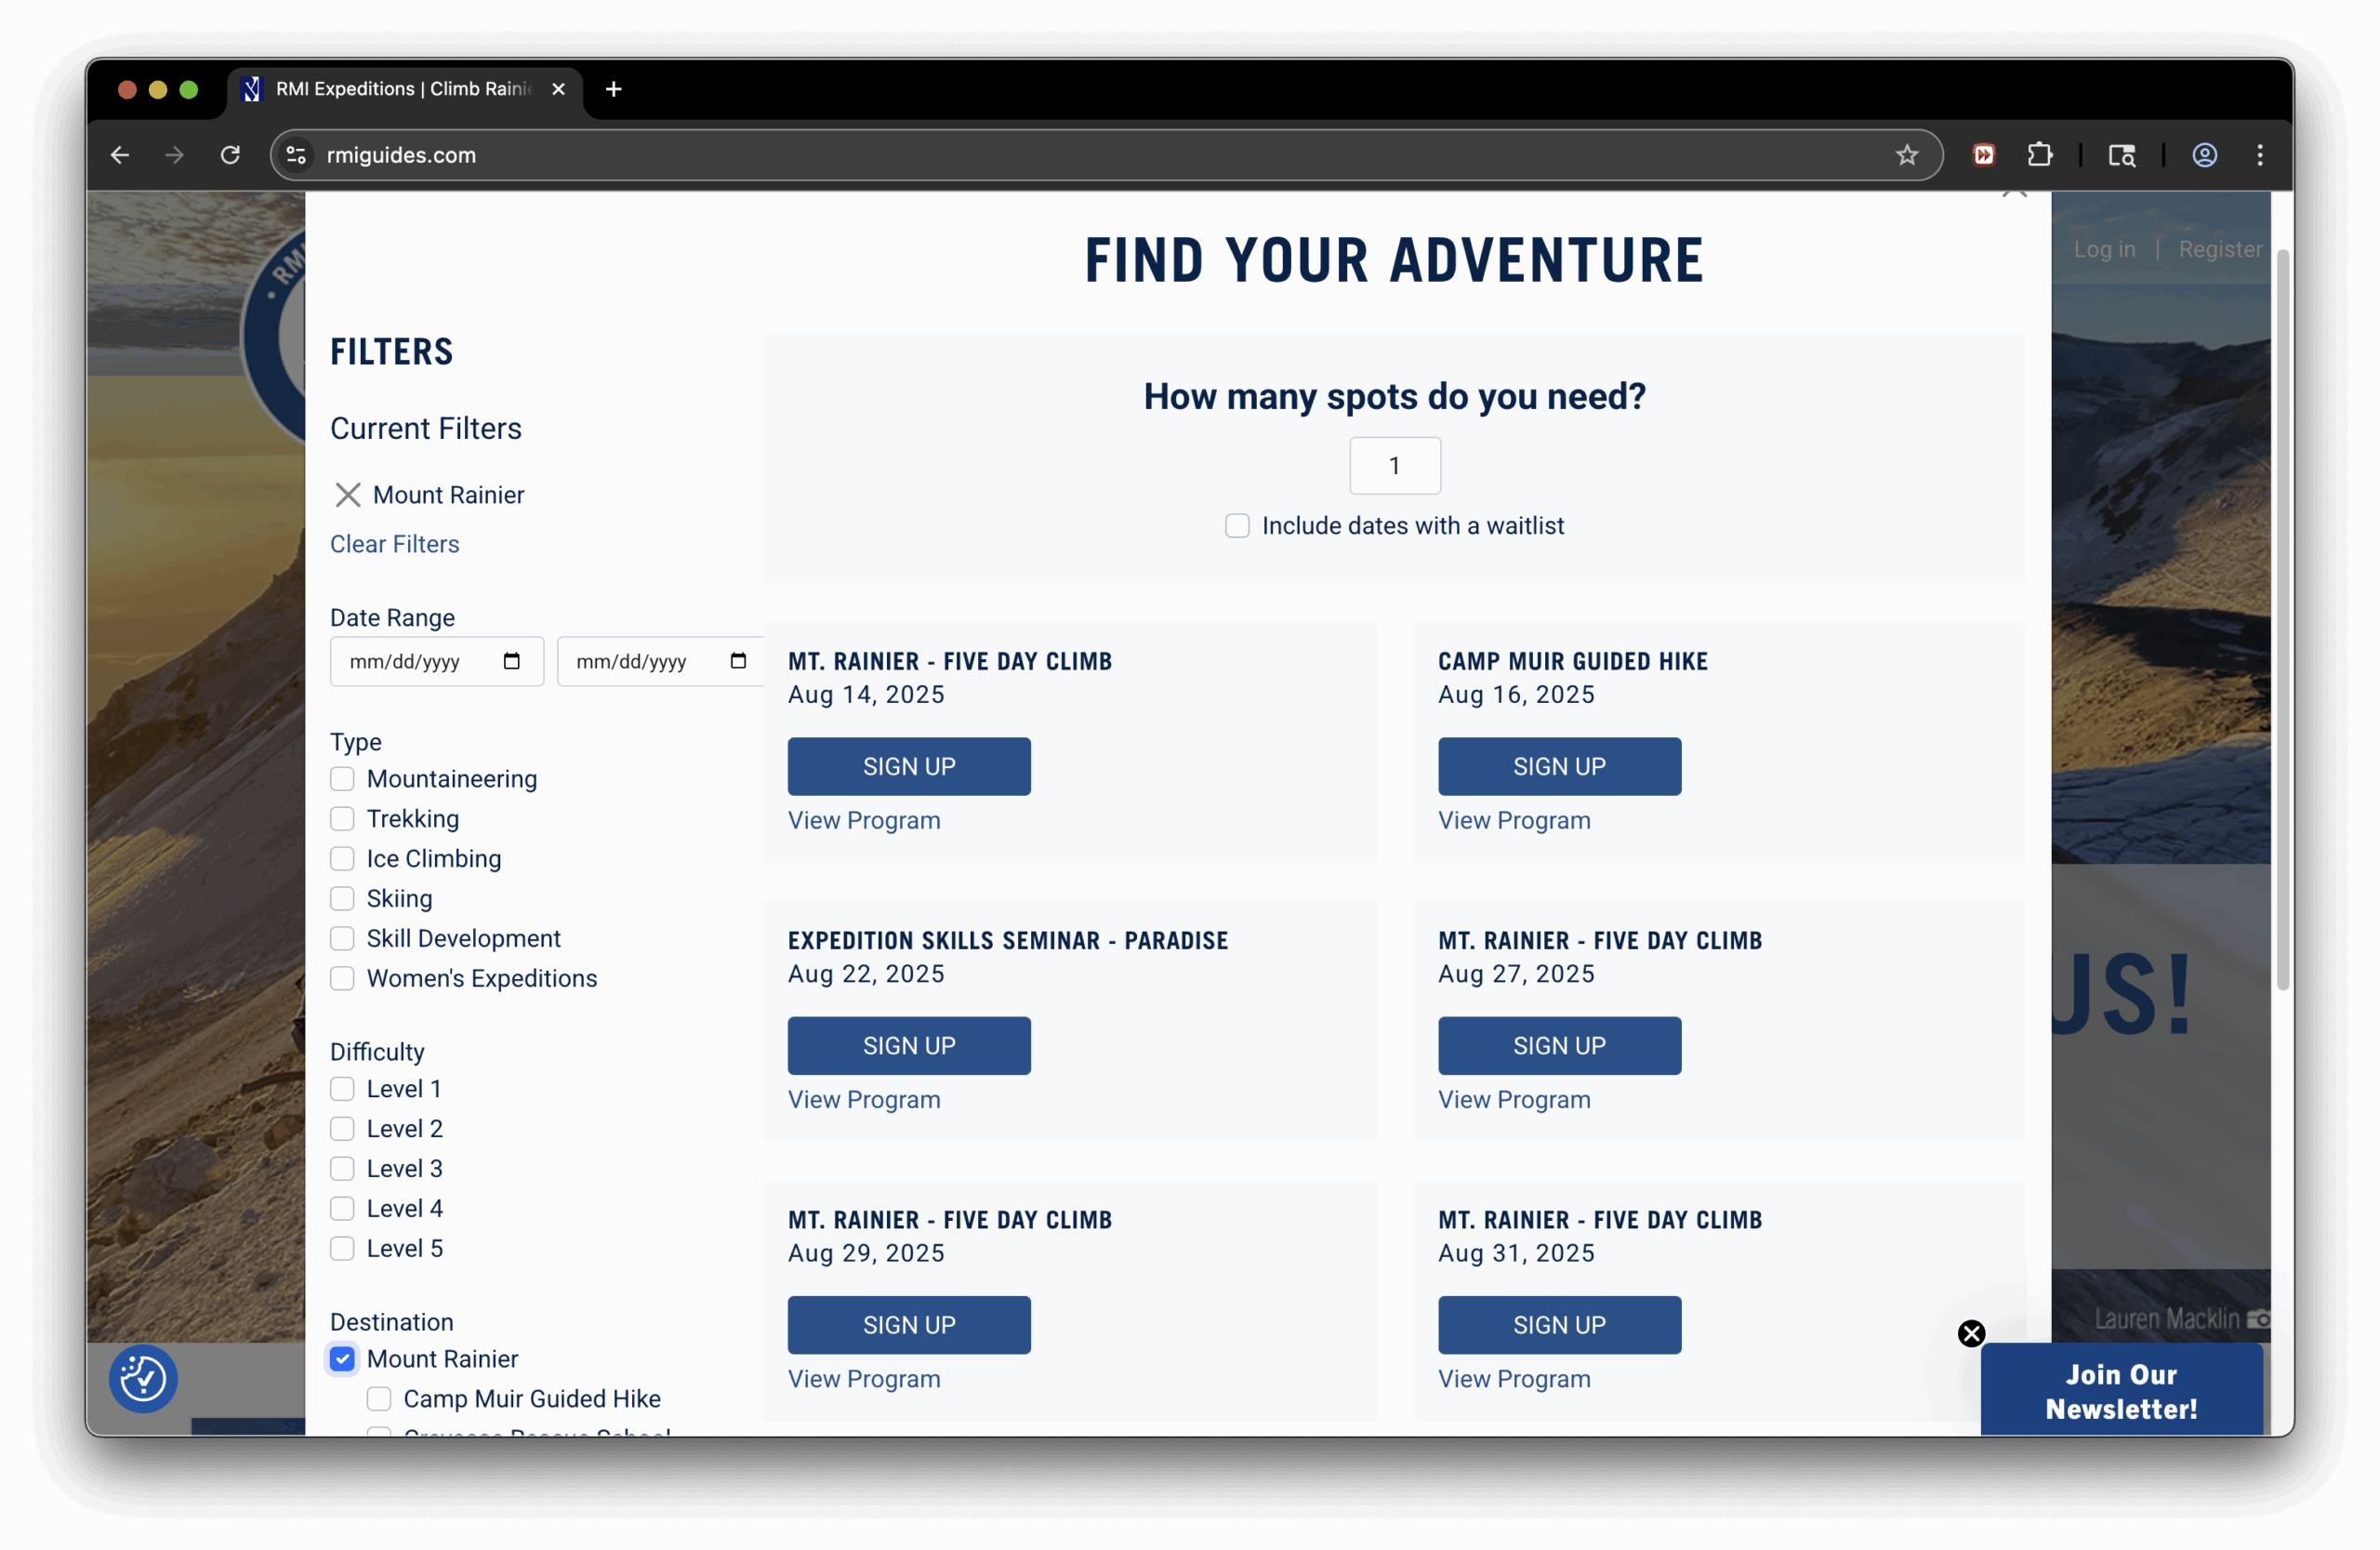Image resolution: width=2380 pixels, height=1550 pixels.
Task: Bookmark this page with the star icon
Action: click(x=1907, y=155)
